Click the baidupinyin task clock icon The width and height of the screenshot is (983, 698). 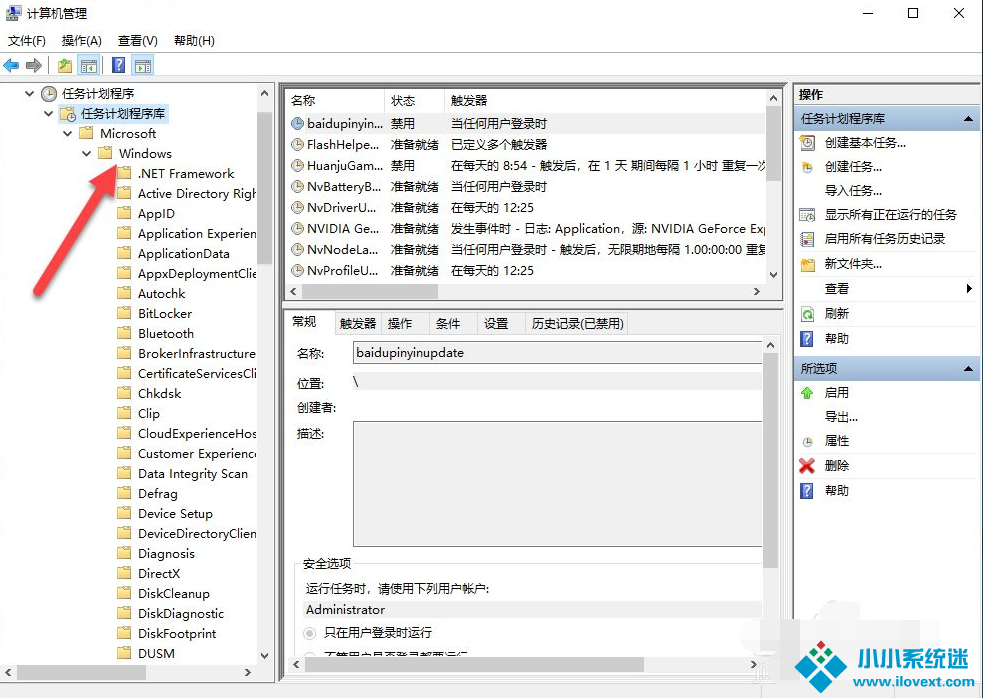pos(297,124)
